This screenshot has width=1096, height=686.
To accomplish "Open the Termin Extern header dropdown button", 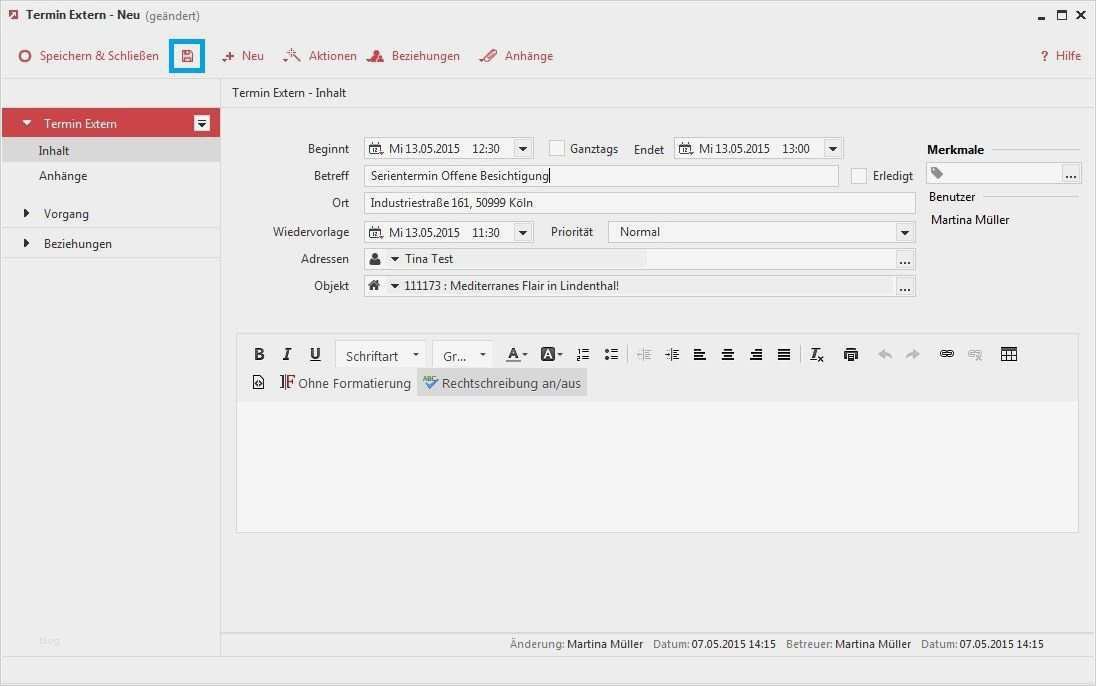I will [x=202, y=124].
